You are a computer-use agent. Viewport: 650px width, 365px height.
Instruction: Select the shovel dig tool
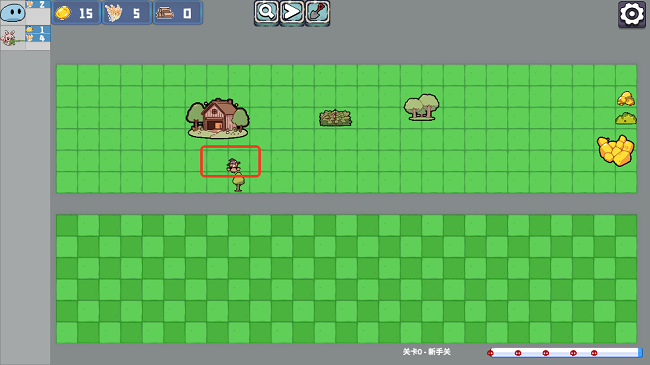tap(318, 12)
